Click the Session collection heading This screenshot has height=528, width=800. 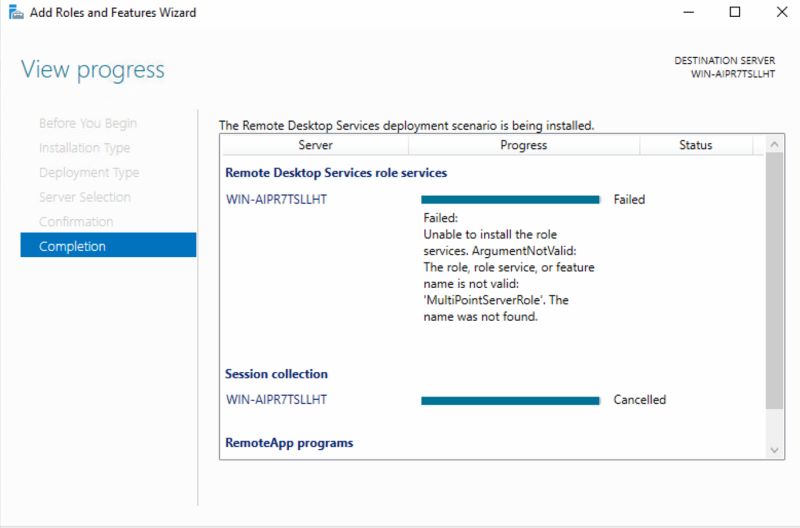point(277,374)
